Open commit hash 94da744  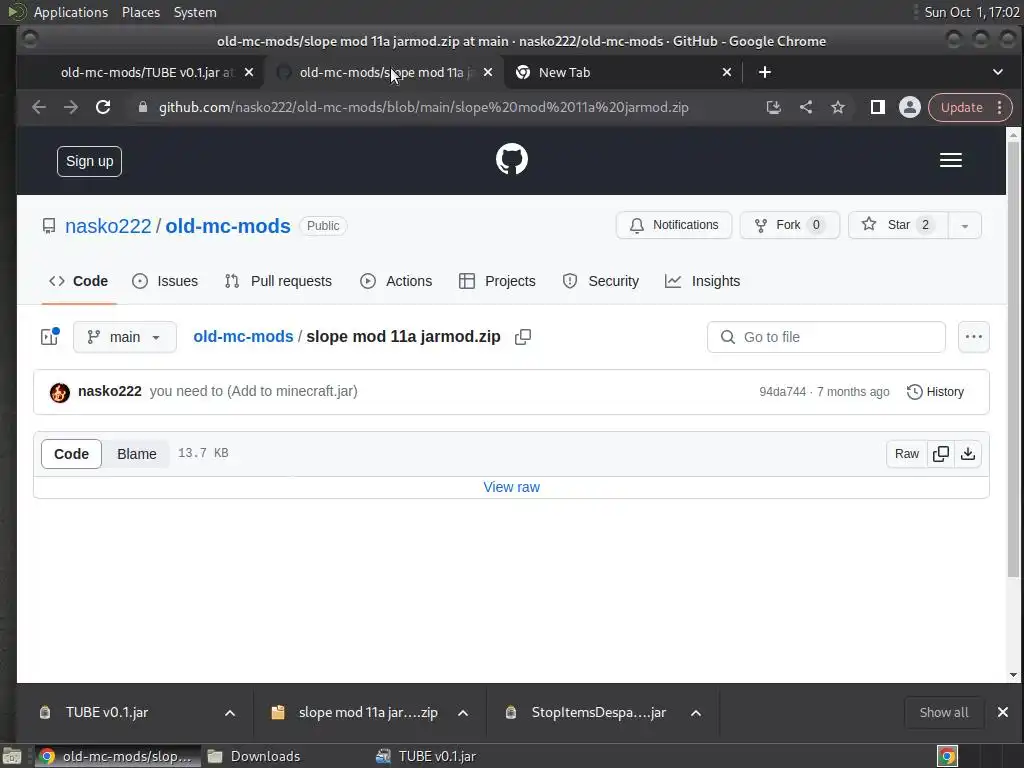coord(782,392)
